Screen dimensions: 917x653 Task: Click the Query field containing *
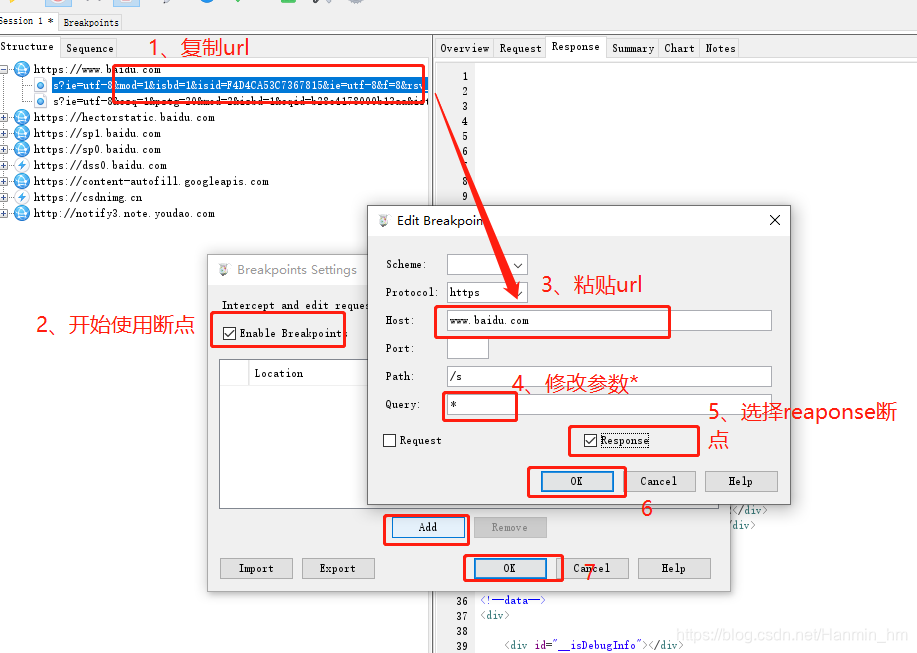pos(609,405)
